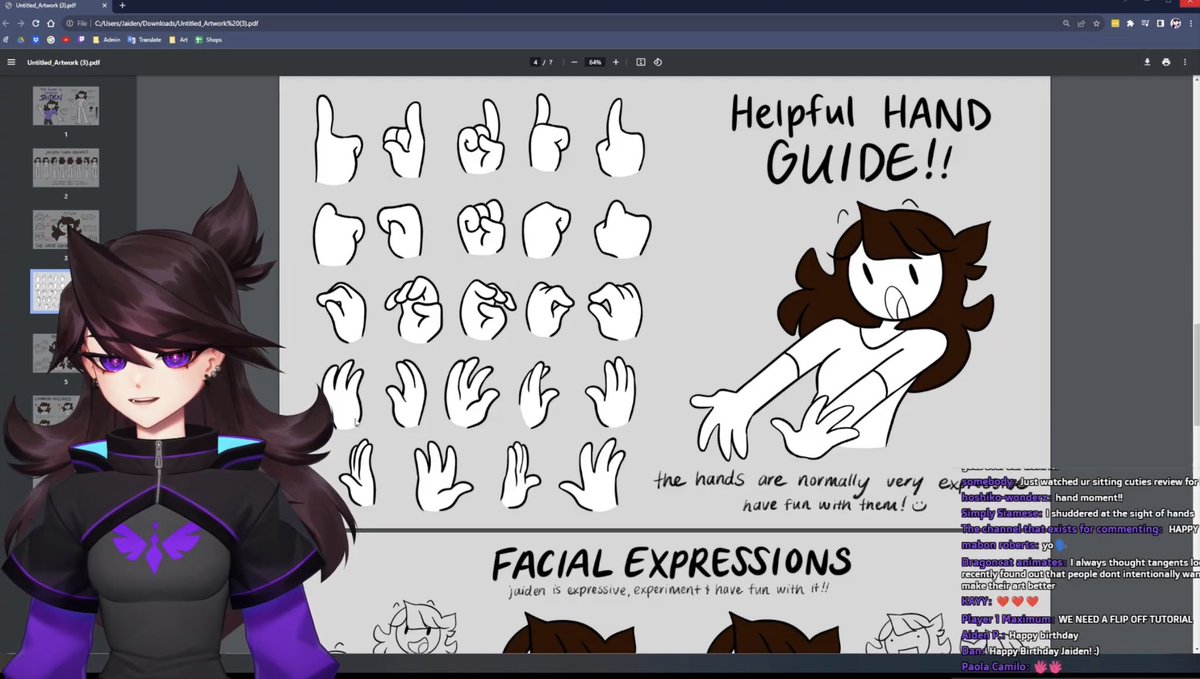Open the Dropbox bookmark icon

(x=36, y=40)
